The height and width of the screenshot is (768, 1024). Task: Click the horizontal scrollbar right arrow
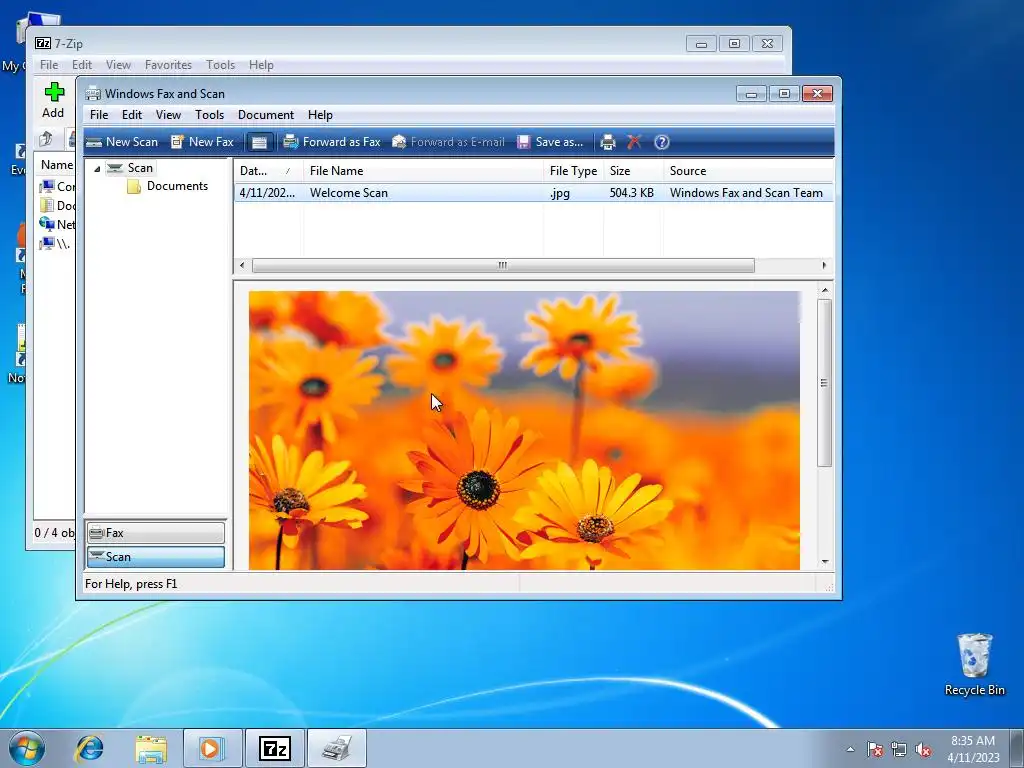(824, 265)
